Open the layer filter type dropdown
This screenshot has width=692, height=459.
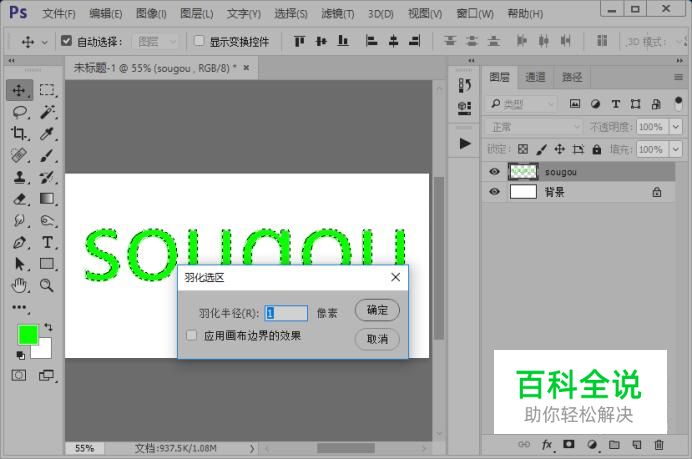tap(522, 104)
